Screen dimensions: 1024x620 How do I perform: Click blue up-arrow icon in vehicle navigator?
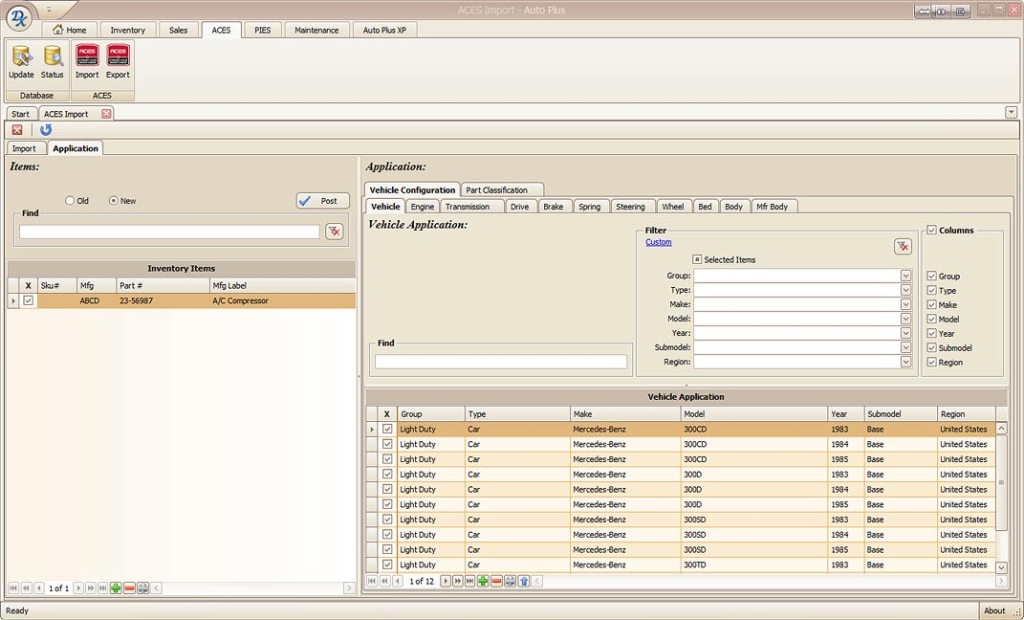click(524, 581)
